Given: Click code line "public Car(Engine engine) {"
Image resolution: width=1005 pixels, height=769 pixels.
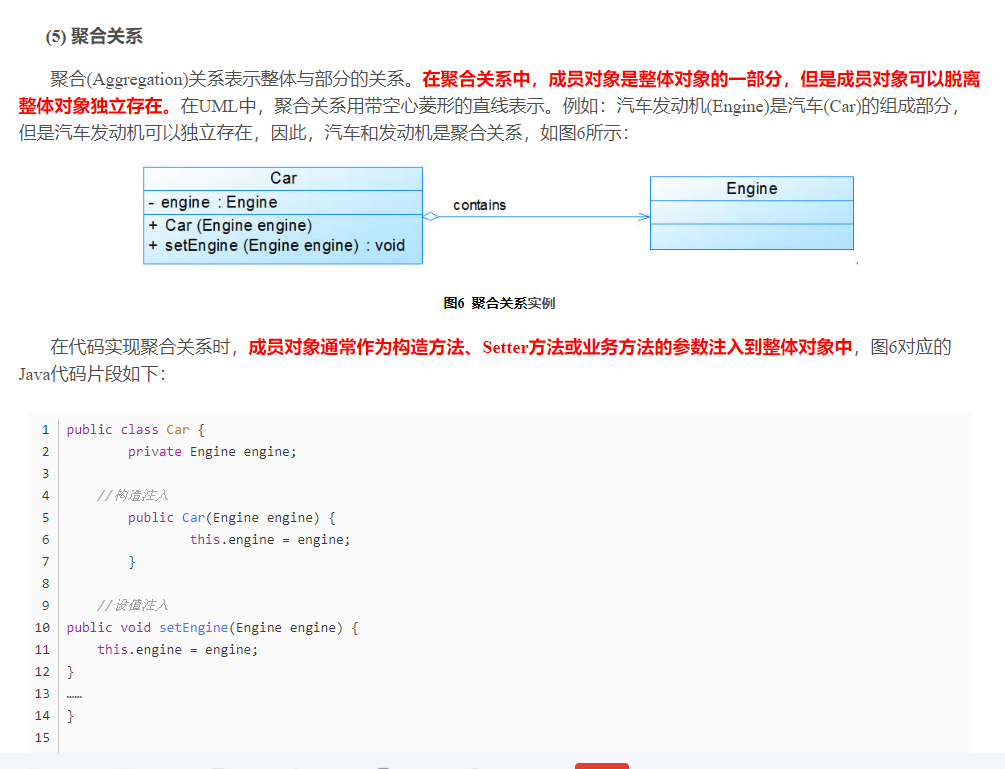Looking at the screenshot, I should point(231,518).
